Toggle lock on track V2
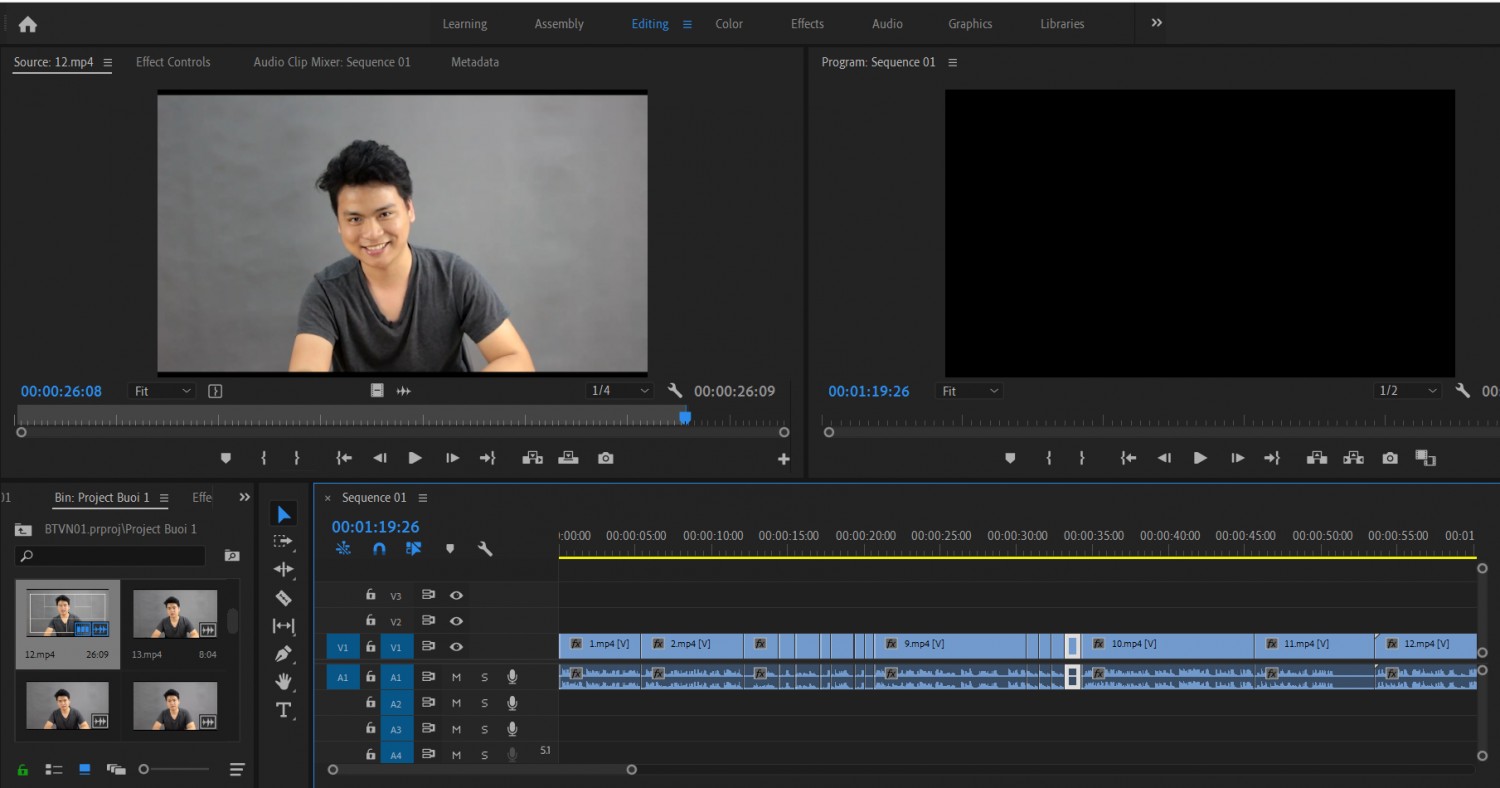Image resolution: width=1500 pixels, height=788 pixels. click(x=371, y=620)
